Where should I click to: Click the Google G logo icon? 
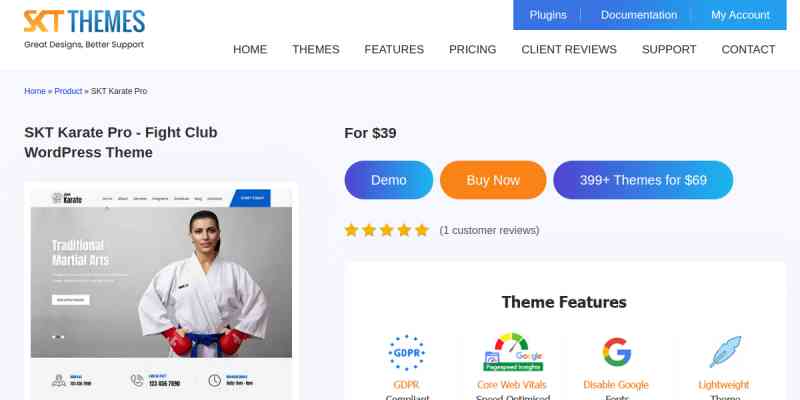[x=616, y=352]
